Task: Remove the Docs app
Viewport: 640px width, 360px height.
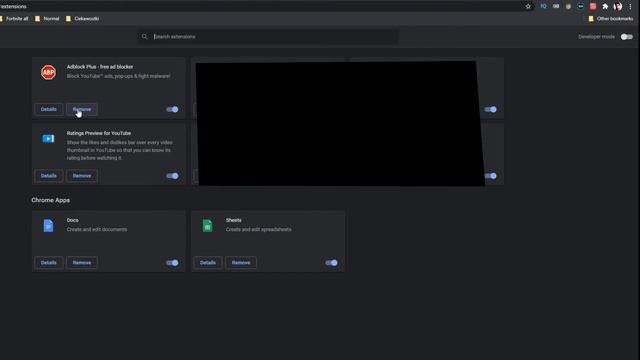Action: coord(82,262)
